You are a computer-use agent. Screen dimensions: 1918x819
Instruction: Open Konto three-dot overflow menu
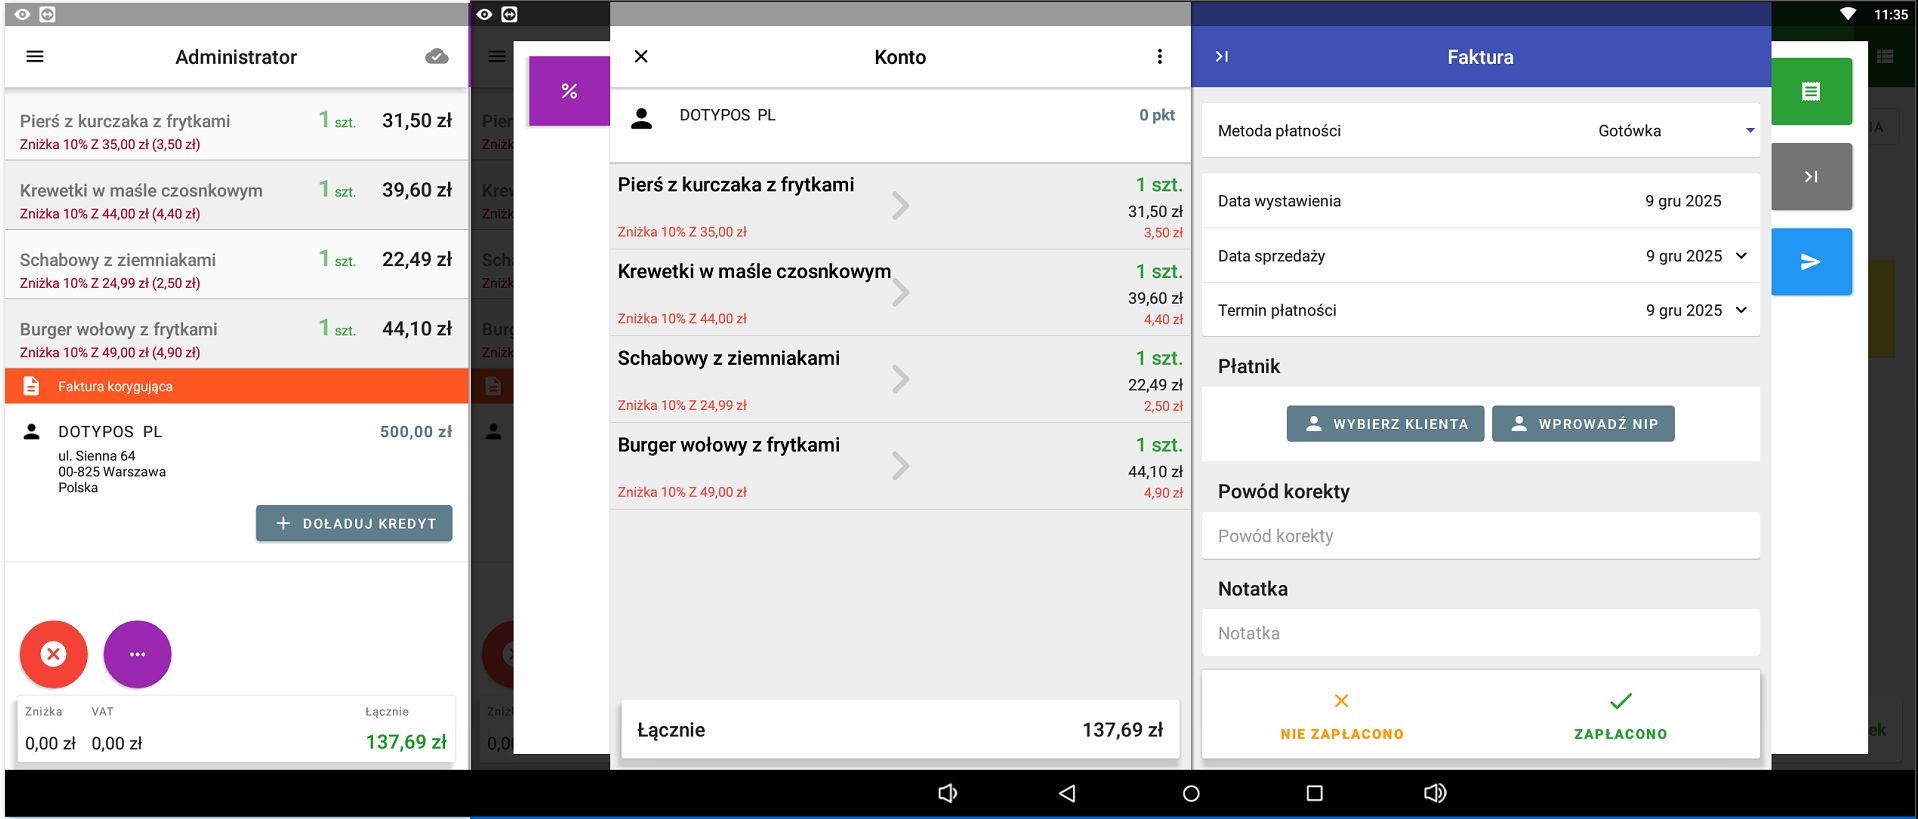[x=1159, y=57]
